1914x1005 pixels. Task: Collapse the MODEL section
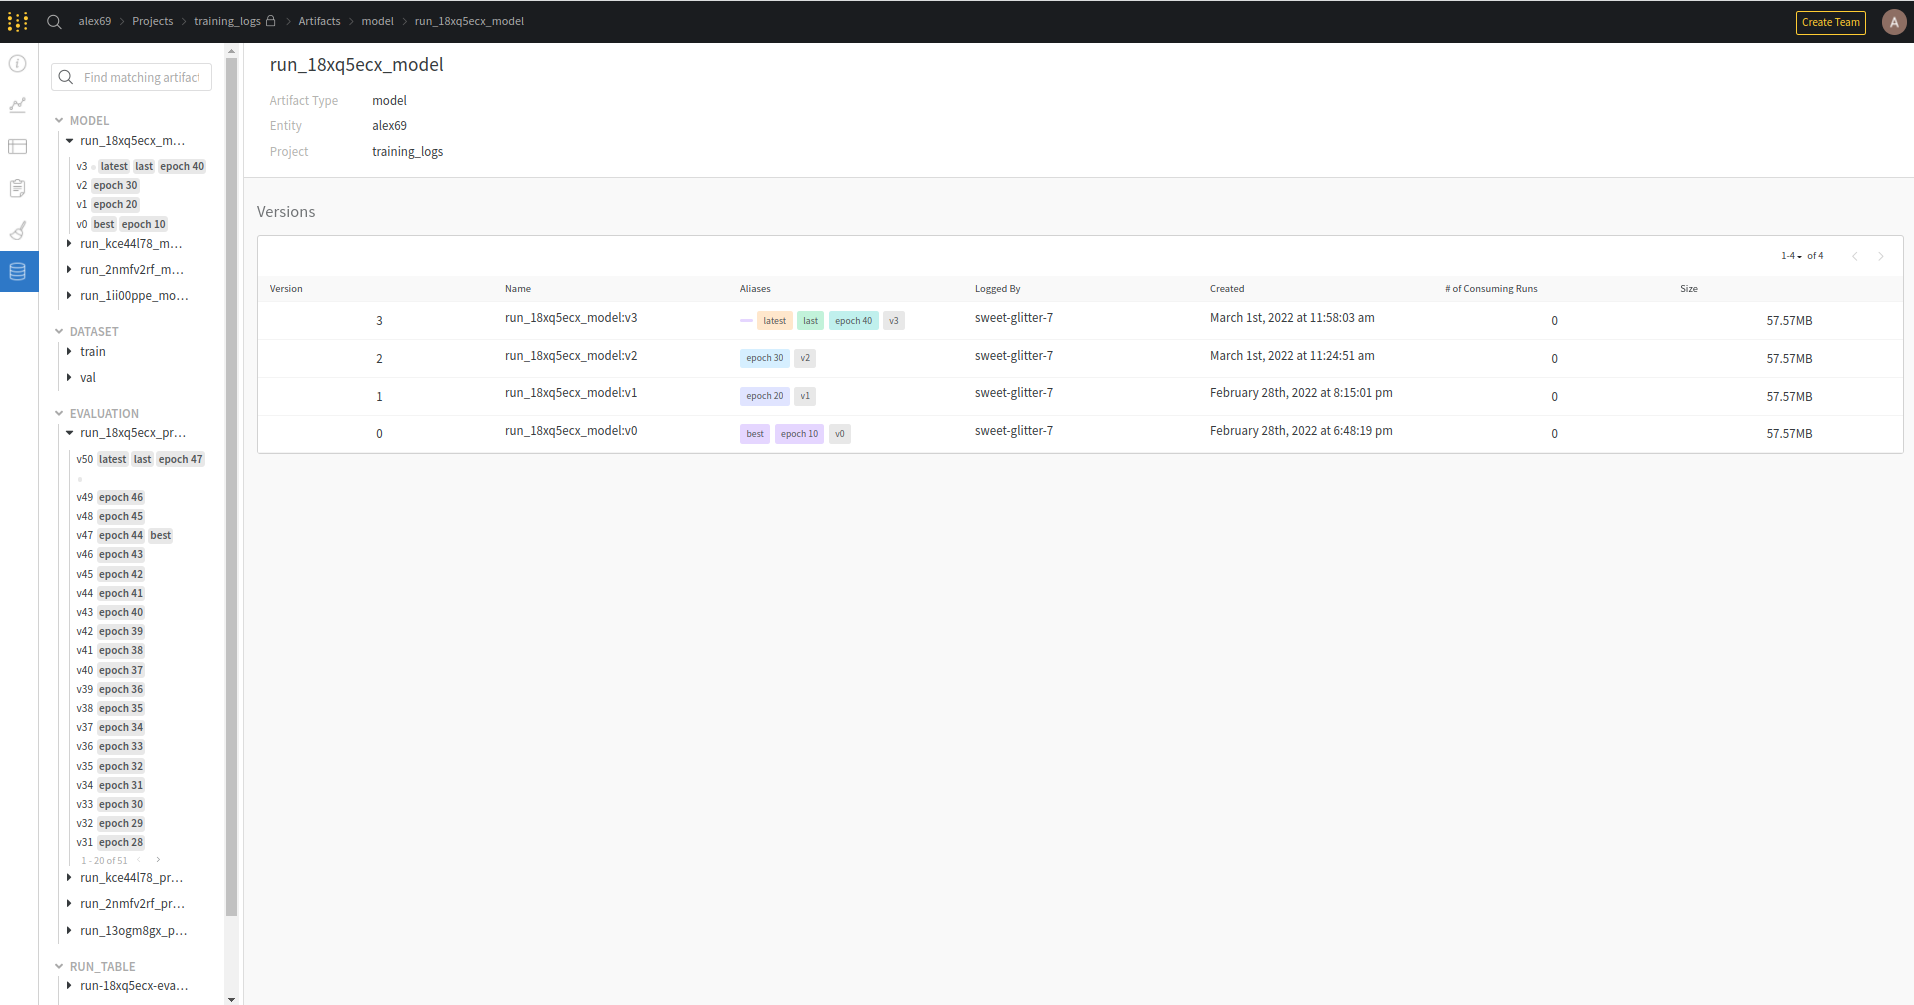[59, 121]
